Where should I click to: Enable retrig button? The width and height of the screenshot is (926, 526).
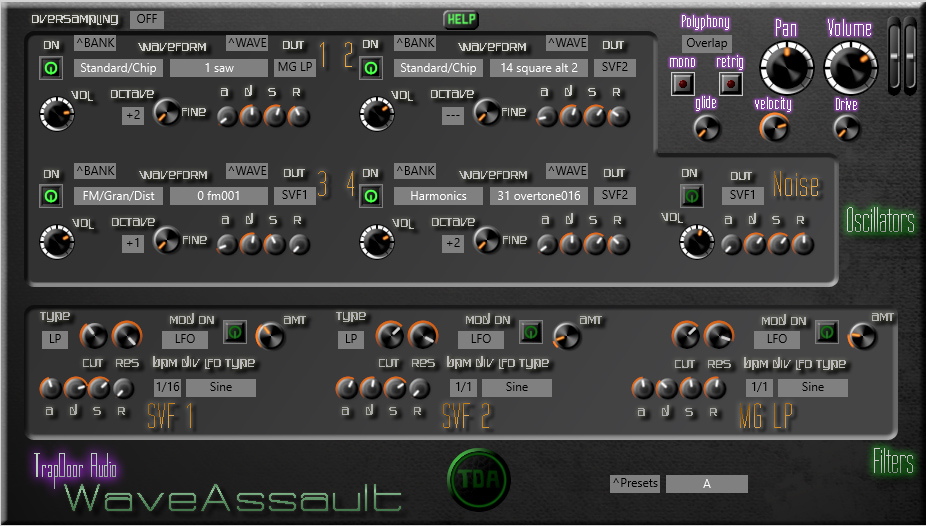[731, 84]
